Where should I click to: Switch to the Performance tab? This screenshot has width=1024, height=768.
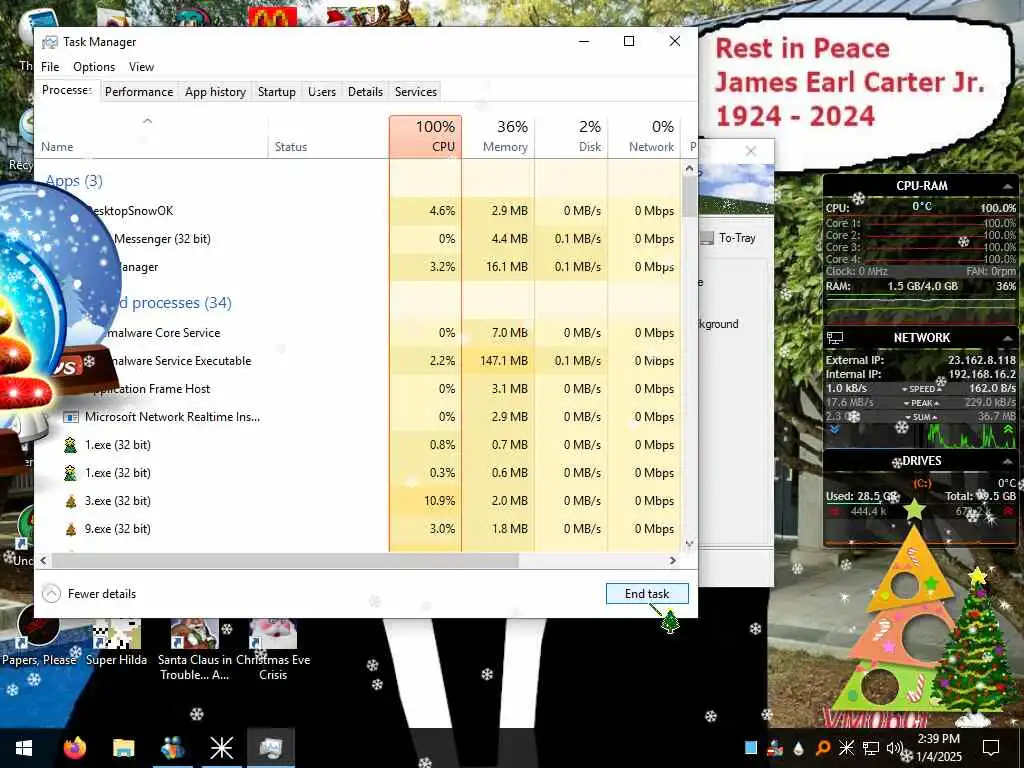139,91
